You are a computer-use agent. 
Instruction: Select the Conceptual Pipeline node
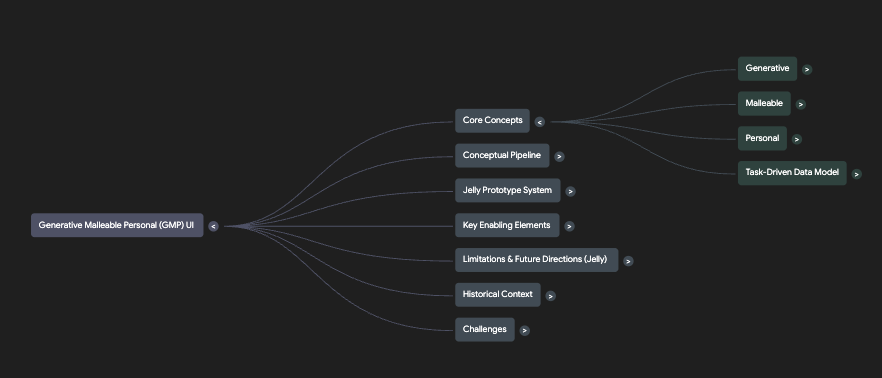[x=502, y=155]
